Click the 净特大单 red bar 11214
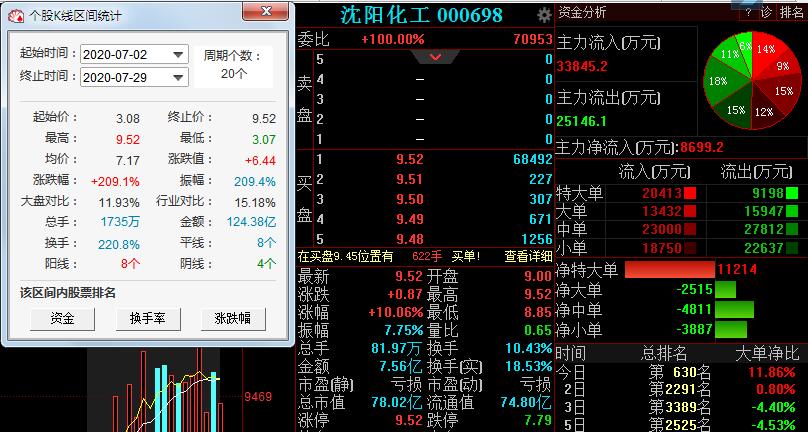The image size is (808, 432). [669, 270]
